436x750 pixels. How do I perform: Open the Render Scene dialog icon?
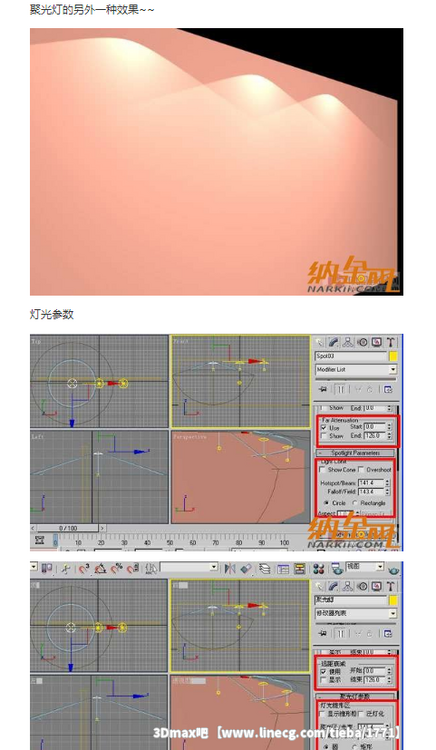(337, 568)
